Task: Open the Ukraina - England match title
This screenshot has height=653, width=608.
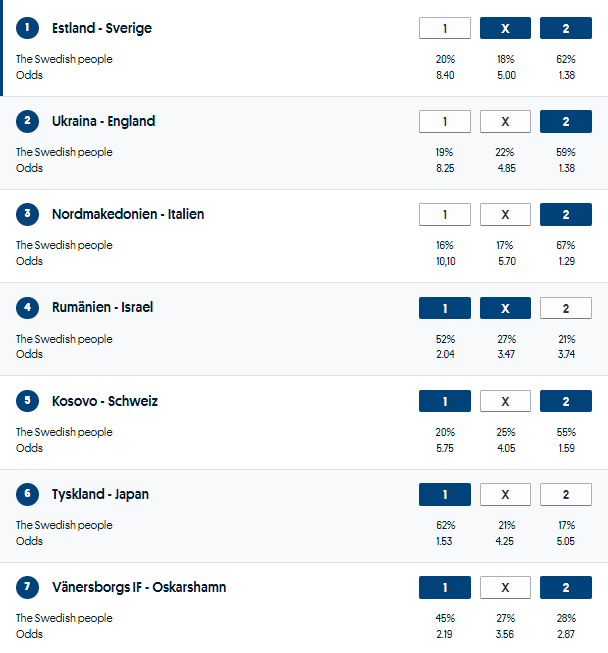Action: pyautogui.click(x=103, y=121)
